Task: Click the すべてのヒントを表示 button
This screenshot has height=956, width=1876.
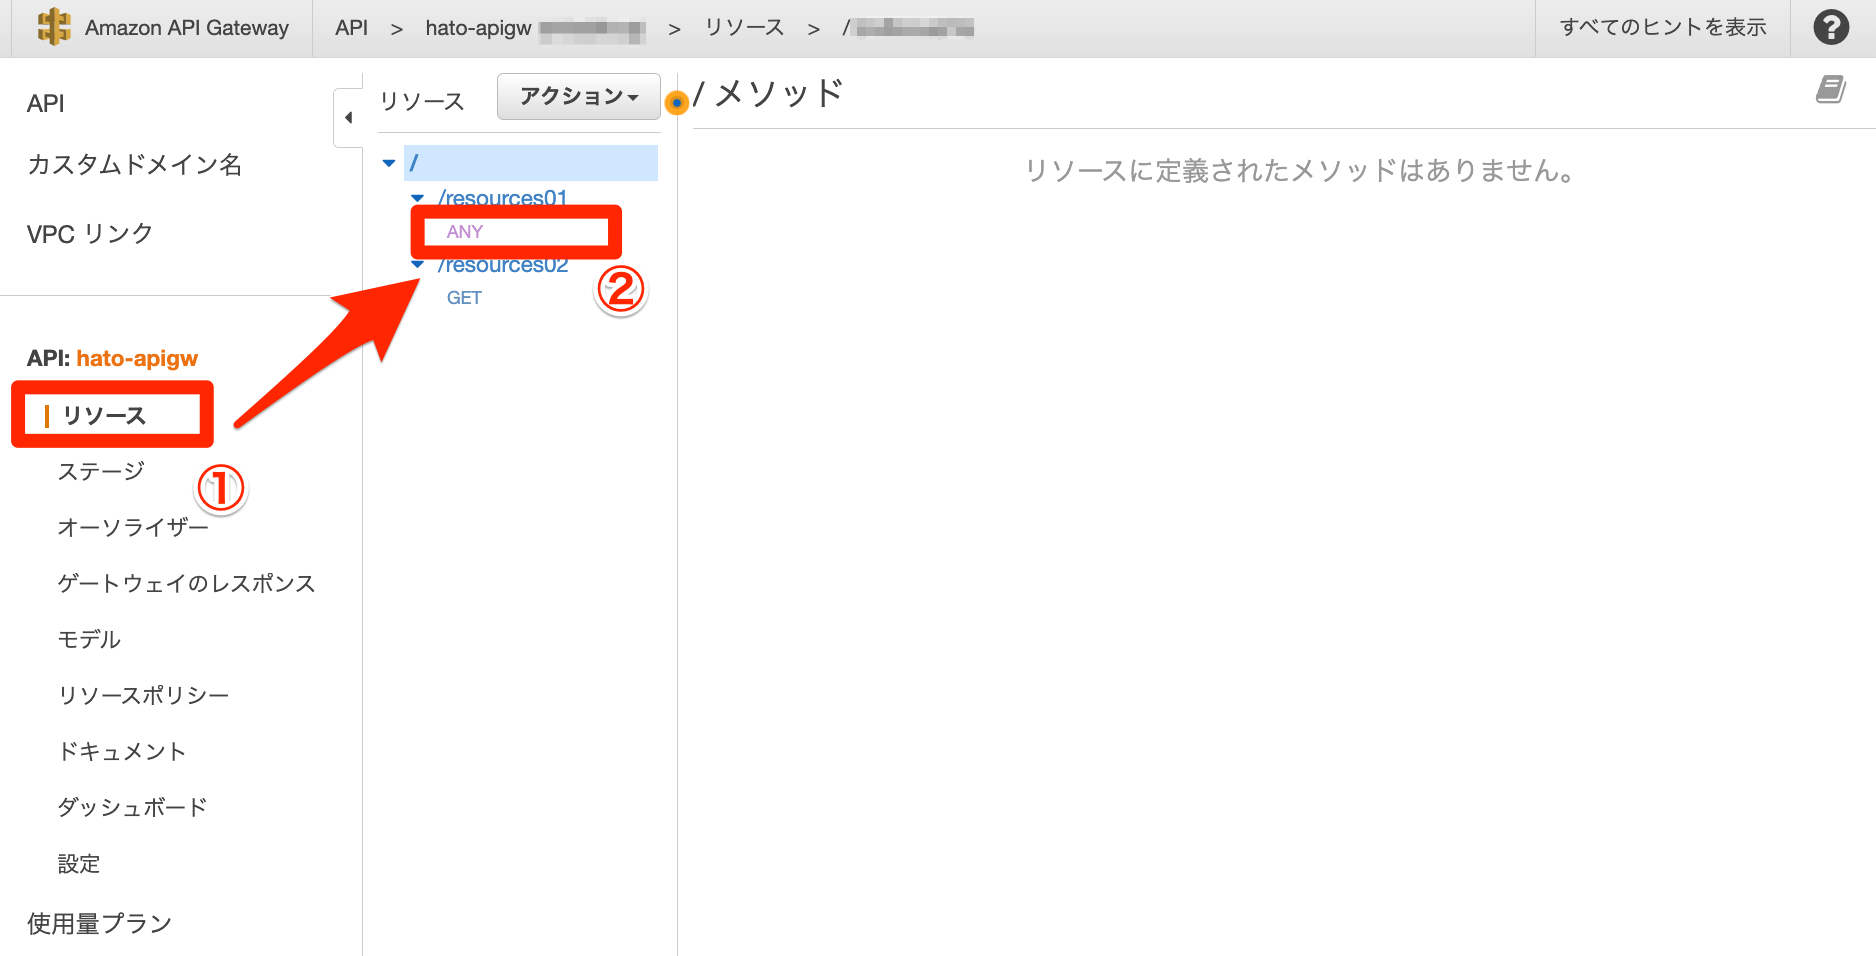Action: pos(1662,27)
